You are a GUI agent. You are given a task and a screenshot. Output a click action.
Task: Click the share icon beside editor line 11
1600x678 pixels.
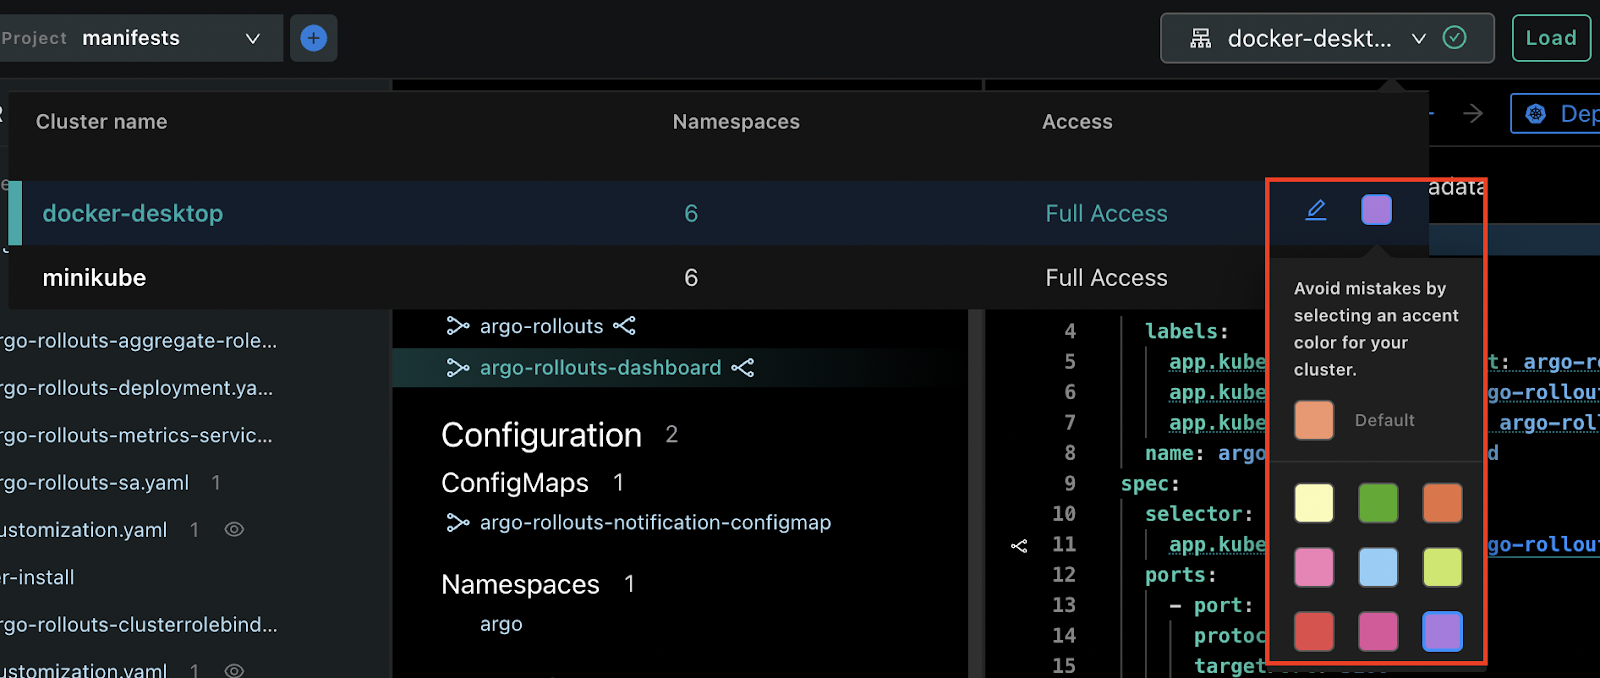coord(1019,545)
